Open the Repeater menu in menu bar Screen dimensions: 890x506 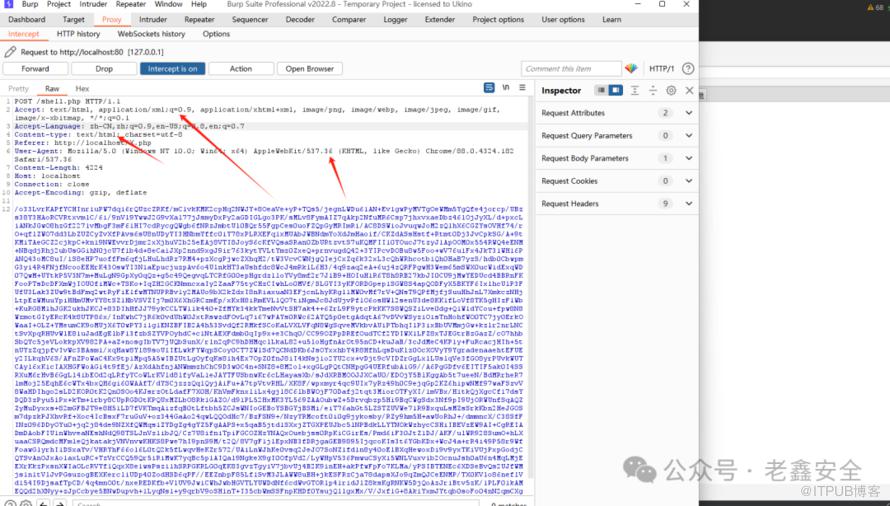click(131, 4)
